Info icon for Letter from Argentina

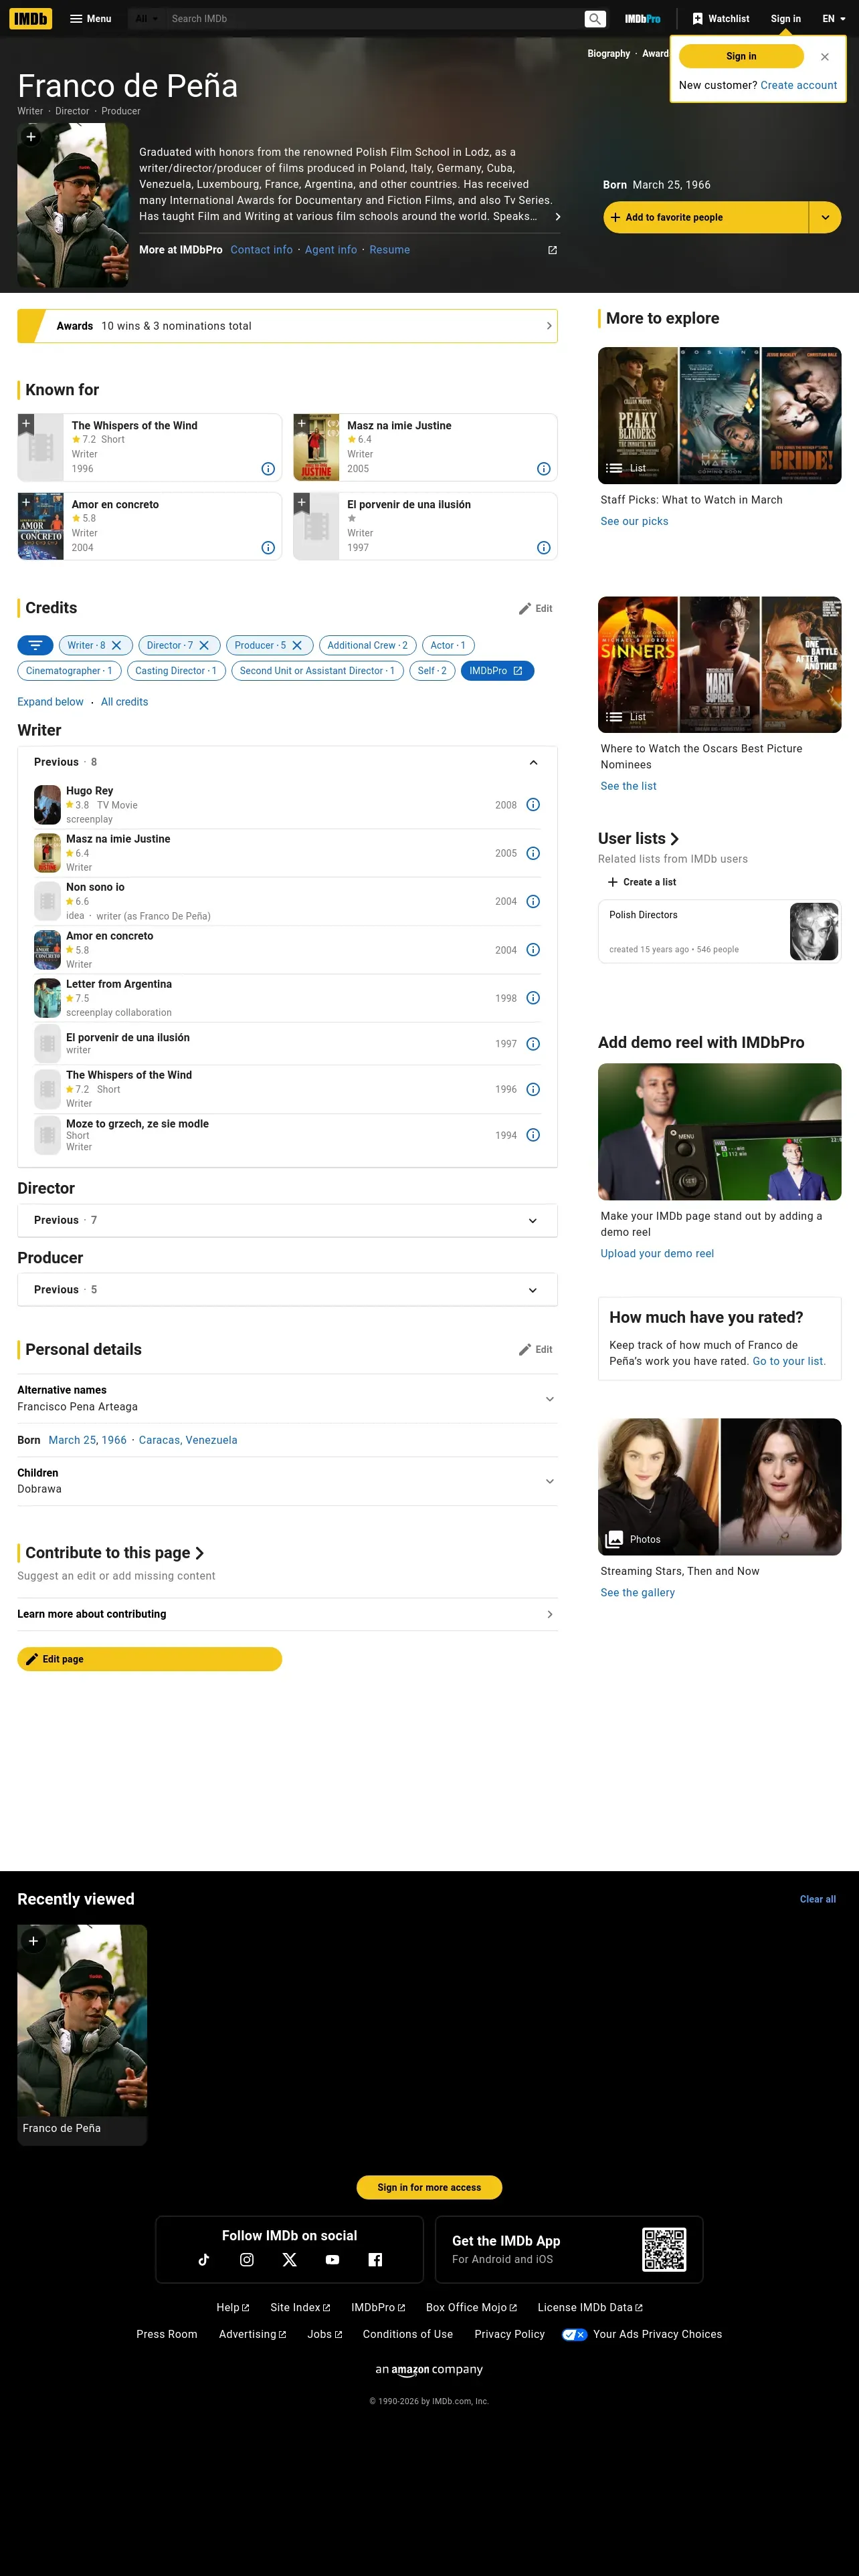pyautogui.click(x=533, y=998)
